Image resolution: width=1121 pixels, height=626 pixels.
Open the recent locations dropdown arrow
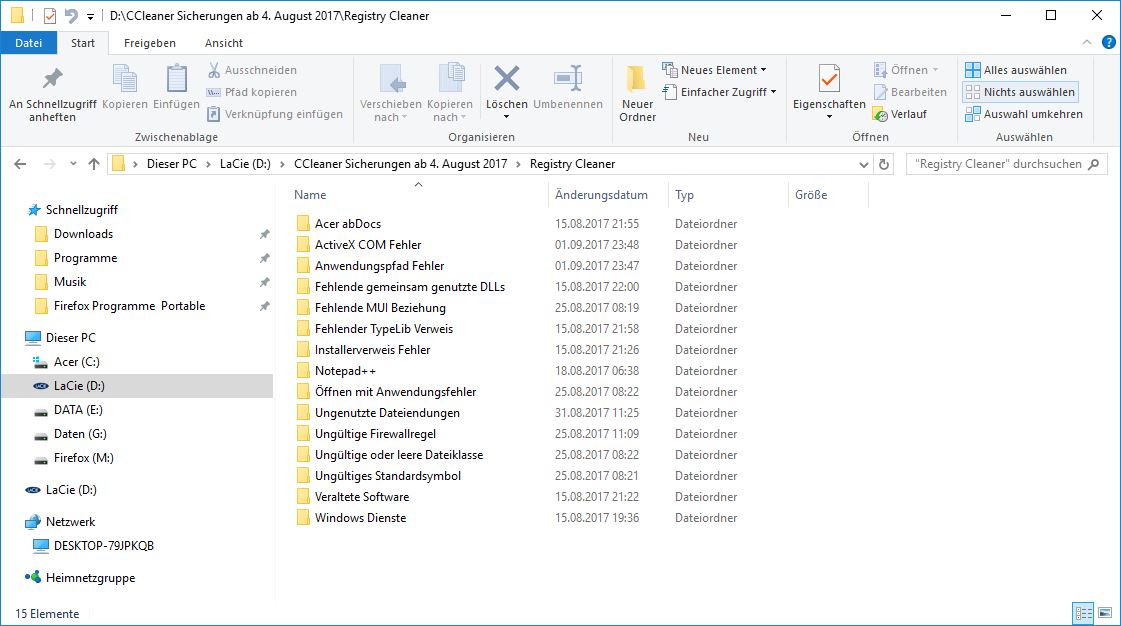coord(73,164)
